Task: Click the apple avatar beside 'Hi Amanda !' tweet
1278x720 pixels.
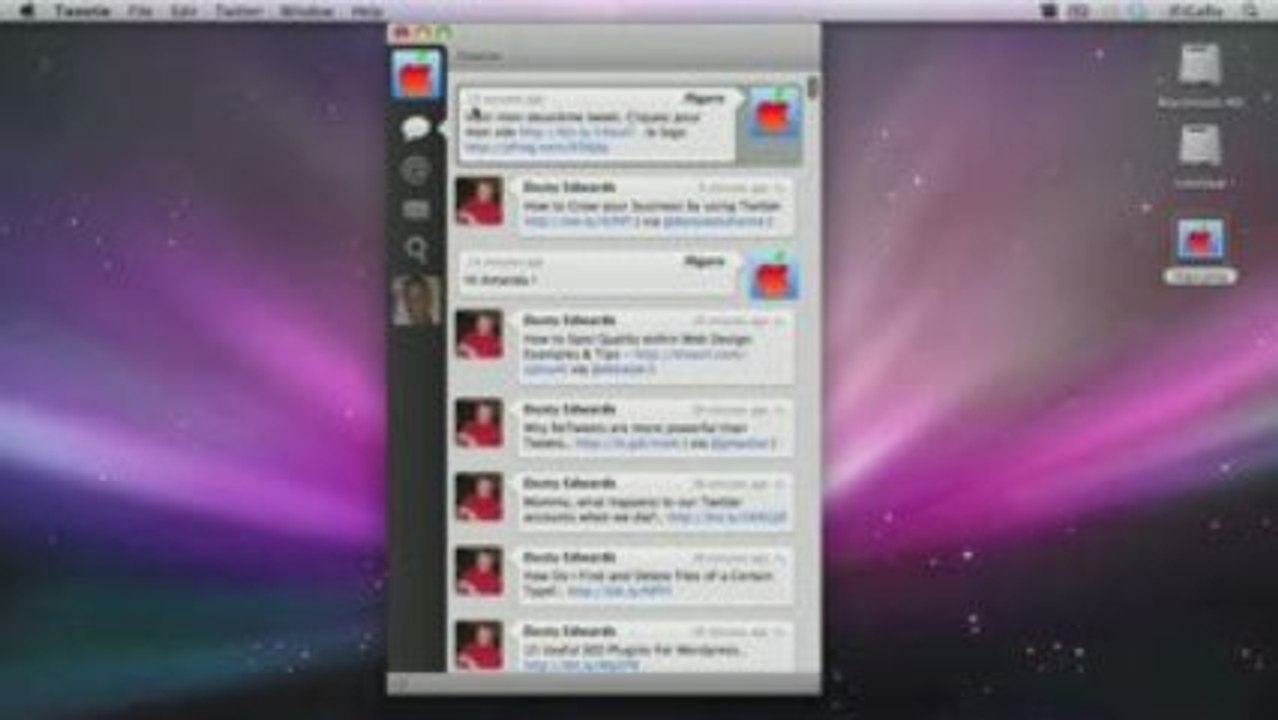Action: tap(775, 276)
